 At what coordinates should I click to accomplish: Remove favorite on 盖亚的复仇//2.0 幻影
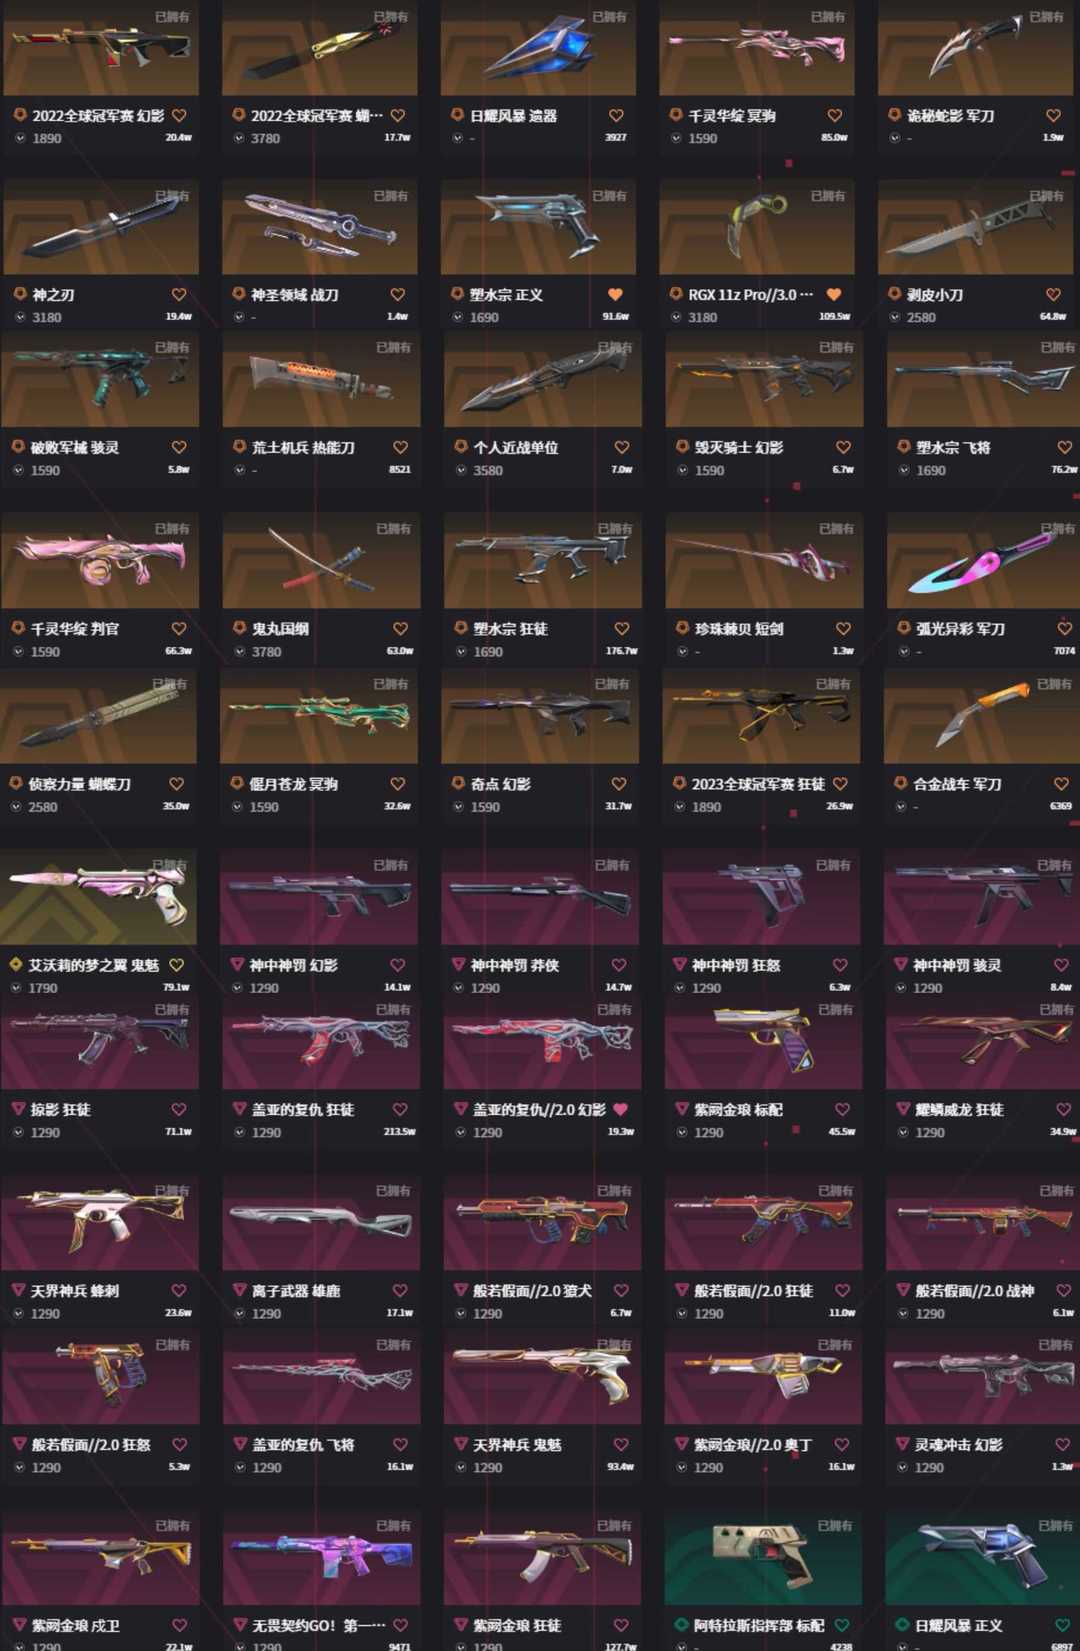tap(620, 1110)
